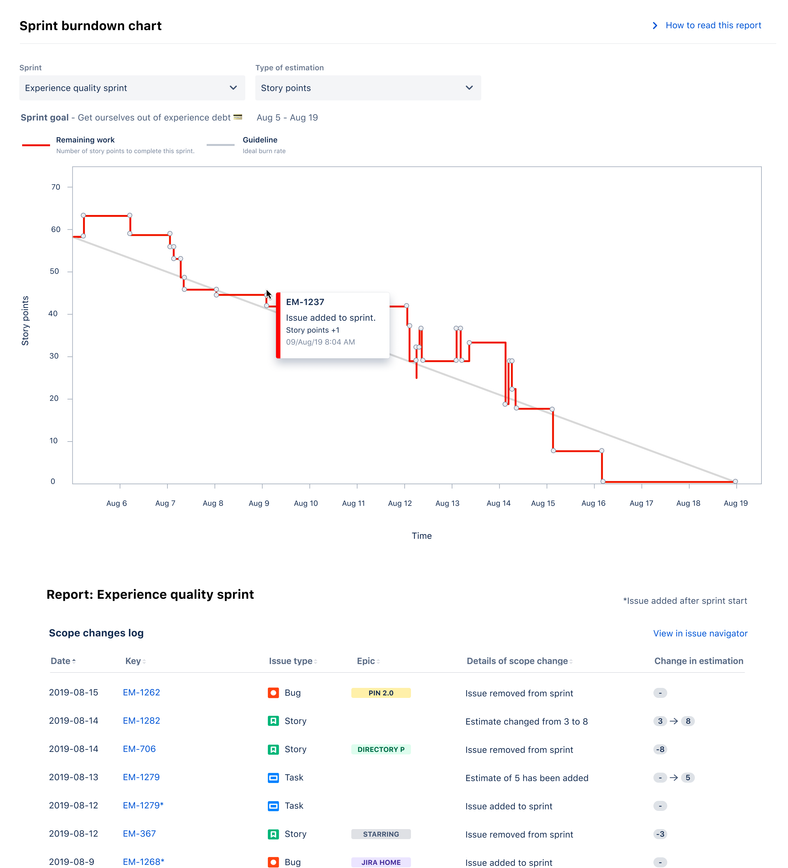Click Bug icon in EM-1262 row
The width and height of the screenshot is (788, 868).
(x=274, y=693)
